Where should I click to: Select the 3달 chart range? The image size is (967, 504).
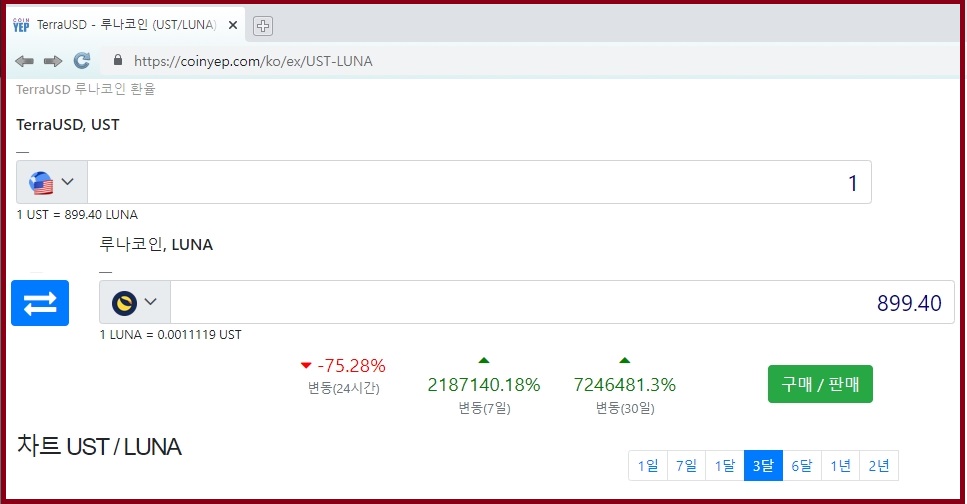point(763,466)
